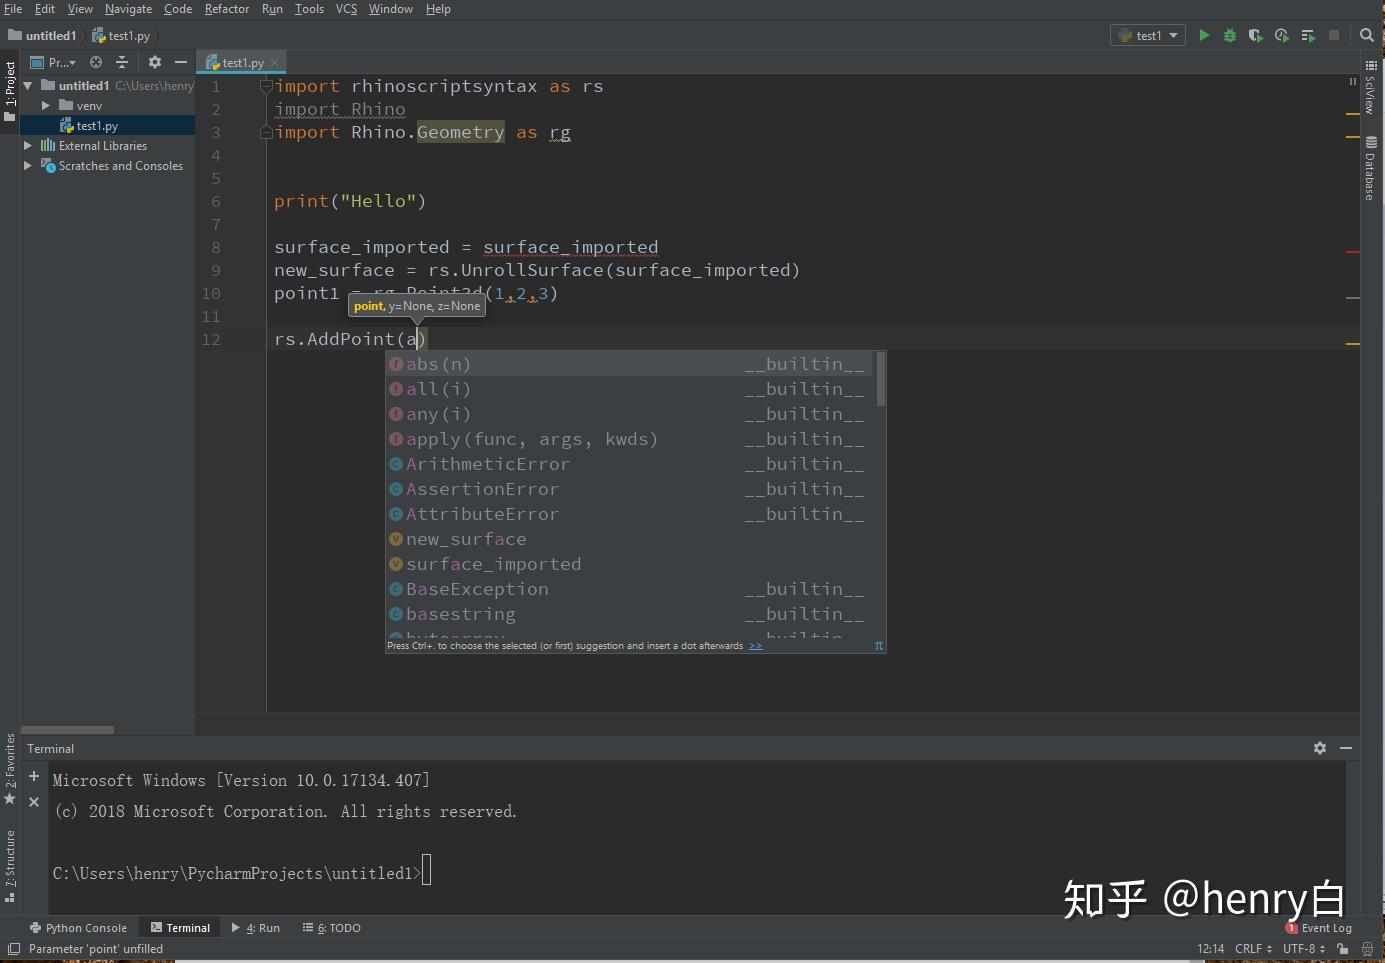The height and width of the screenshot is (963, 1385).
Task: Switch to the 6: TODO tab
Action: (332, 928)
